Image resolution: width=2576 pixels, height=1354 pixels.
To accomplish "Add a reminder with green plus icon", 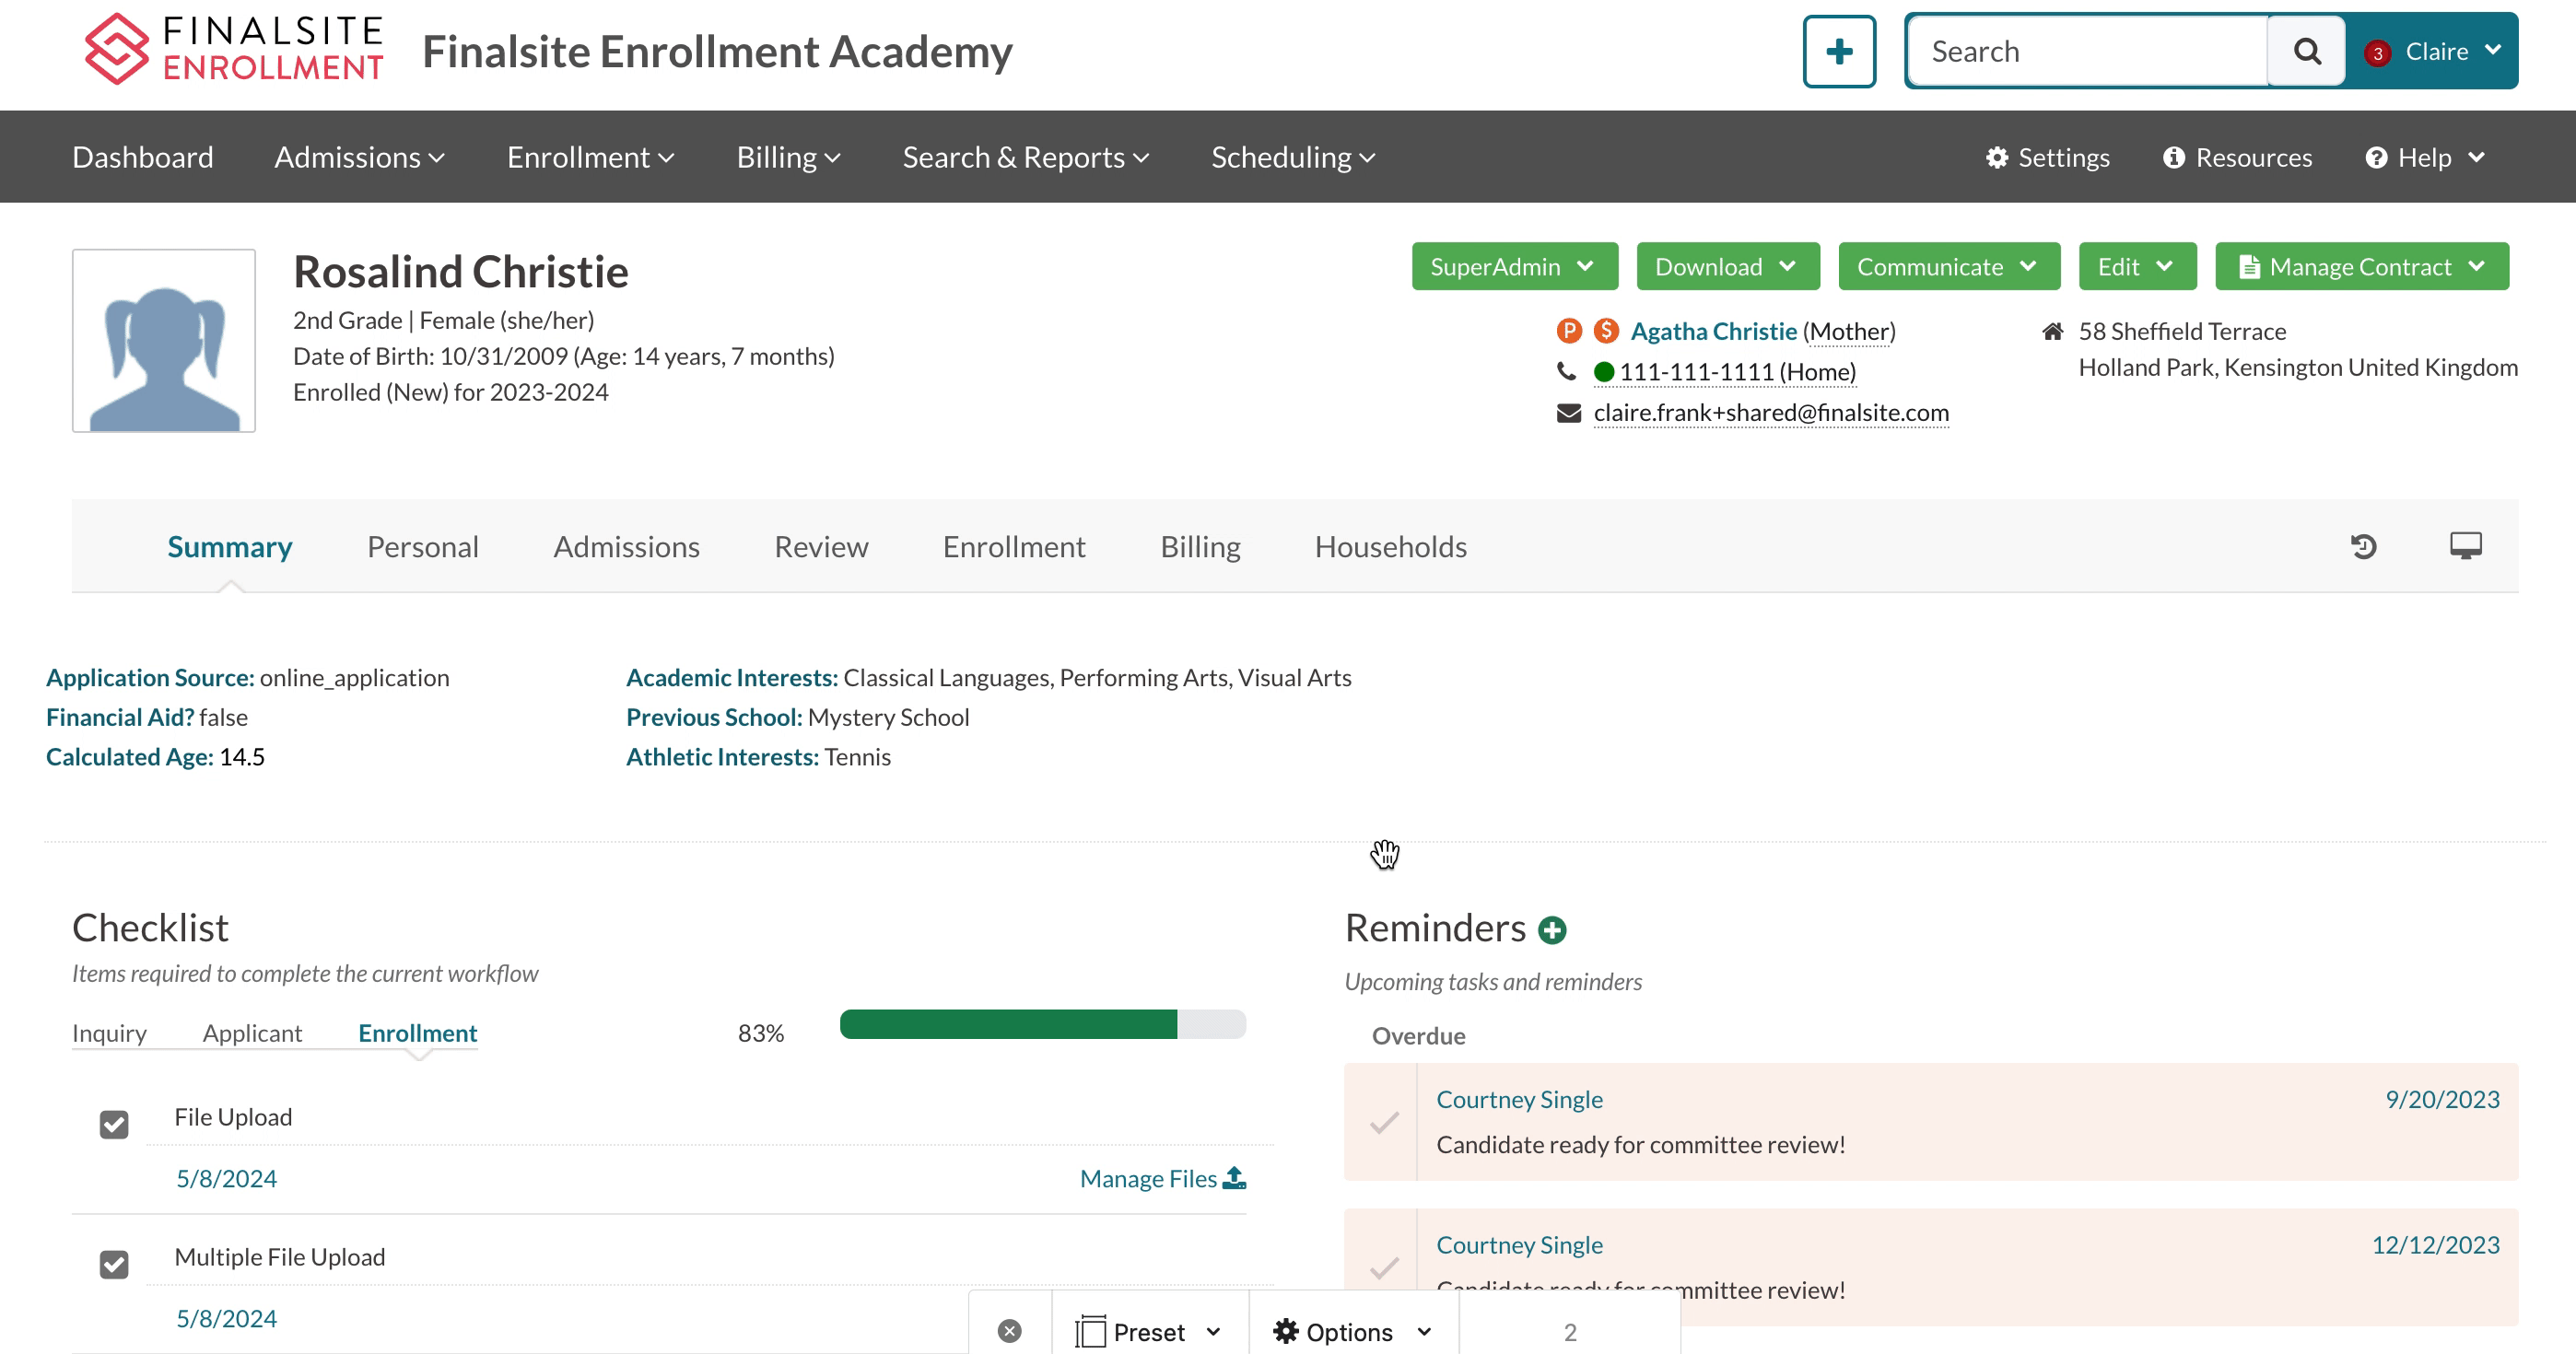I will 1552,930.
